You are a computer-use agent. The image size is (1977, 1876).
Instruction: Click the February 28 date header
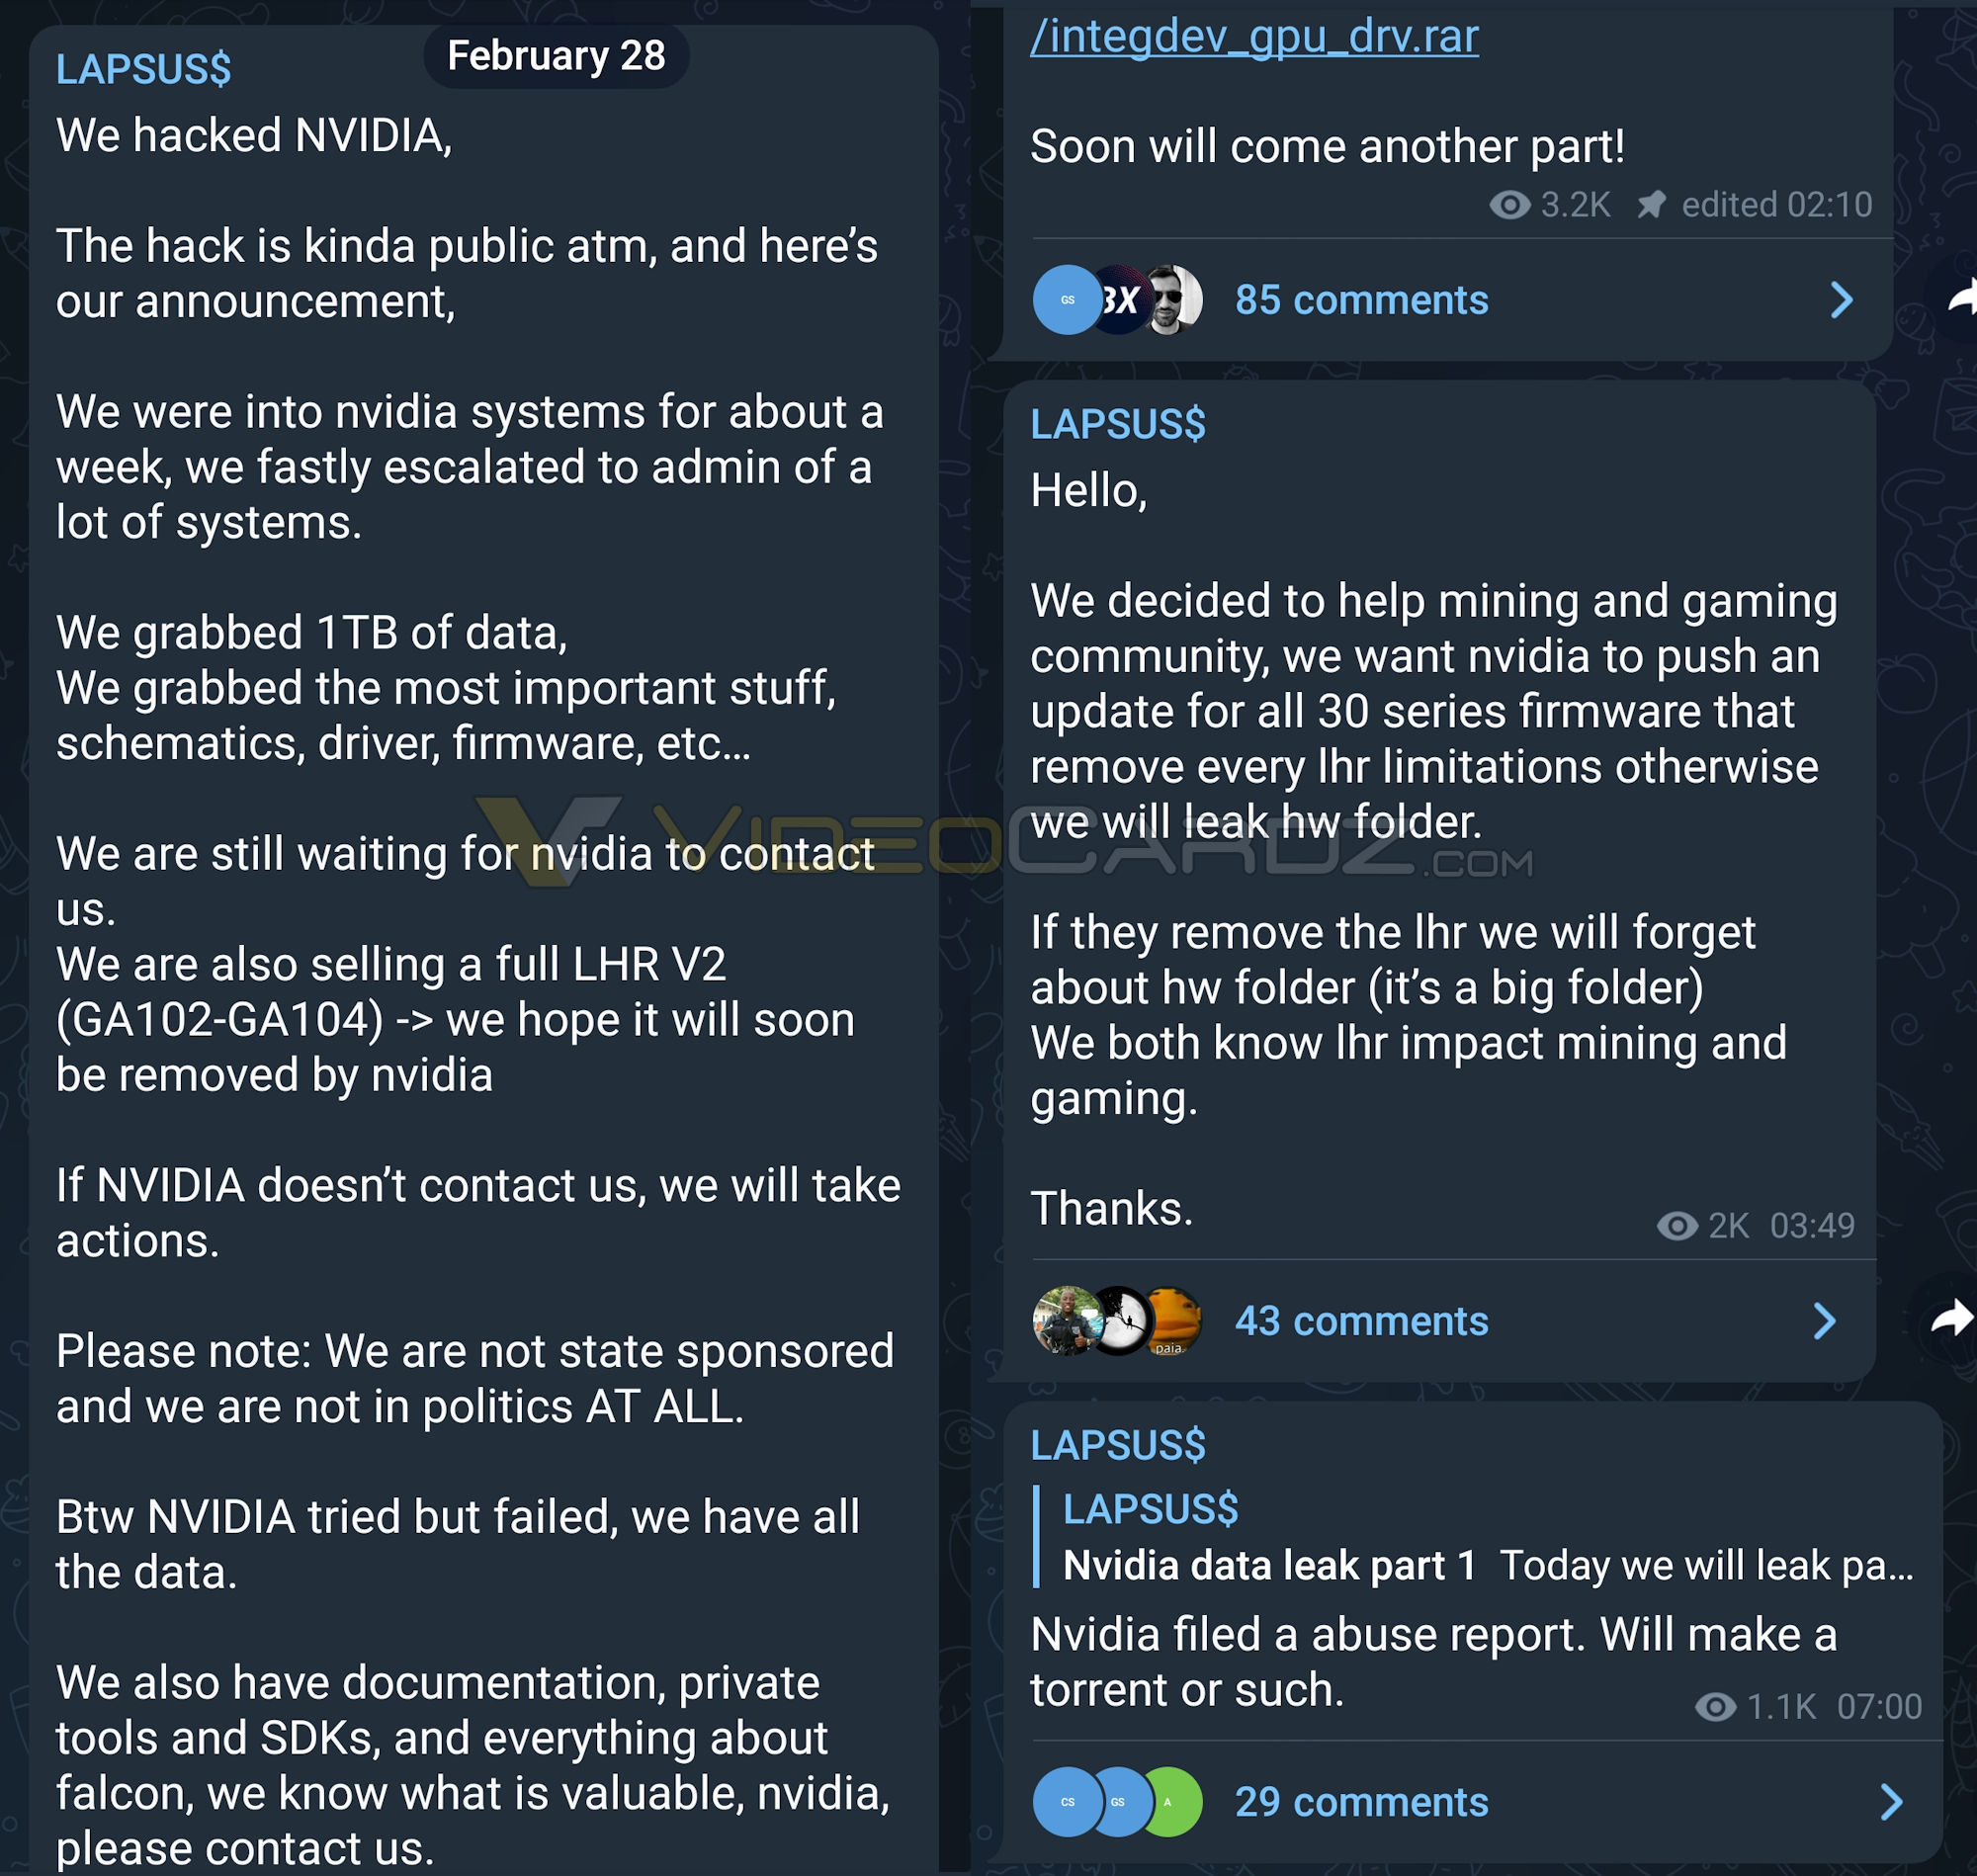click(x=556, y=56)
